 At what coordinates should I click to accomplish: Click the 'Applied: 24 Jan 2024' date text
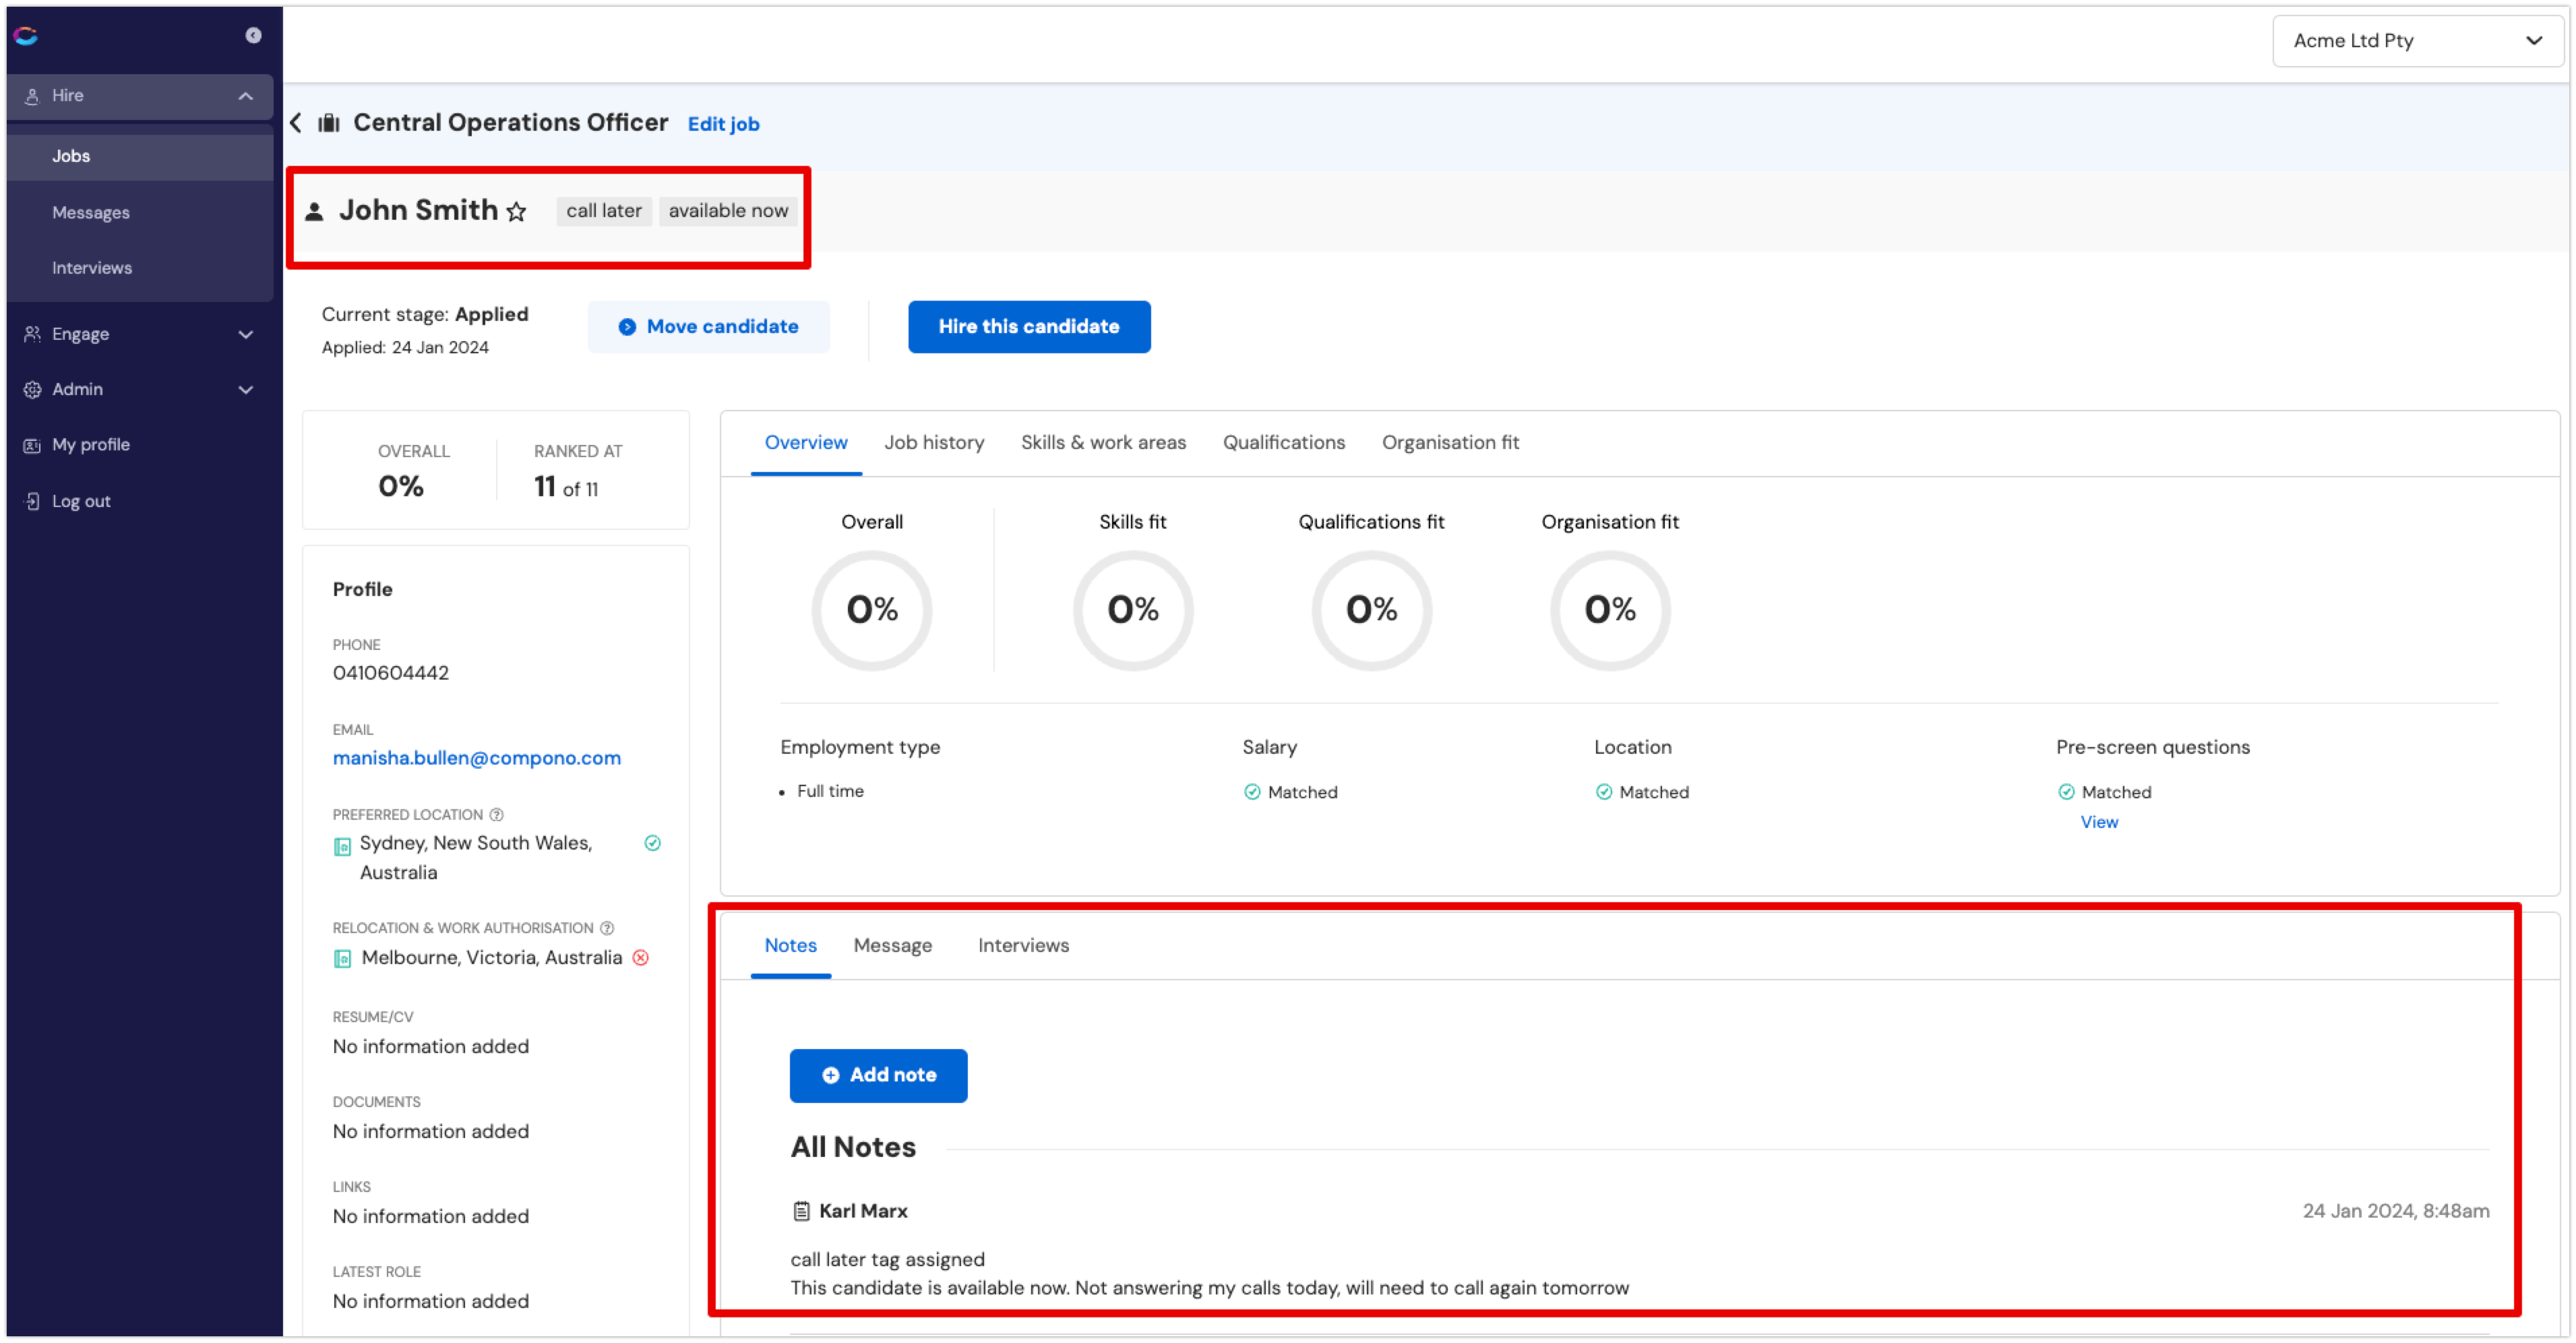pyautogui.click(x=405, y=348)
